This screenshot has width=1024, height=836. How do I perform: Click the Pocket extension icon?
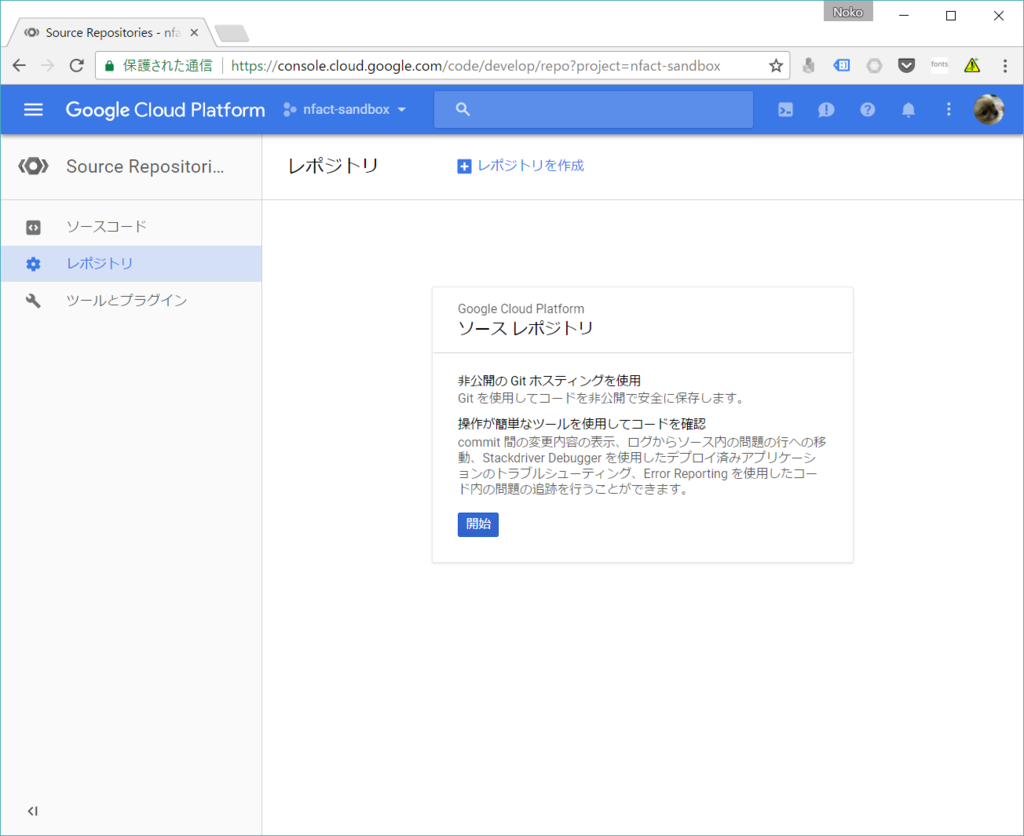(x=906, y=65)
